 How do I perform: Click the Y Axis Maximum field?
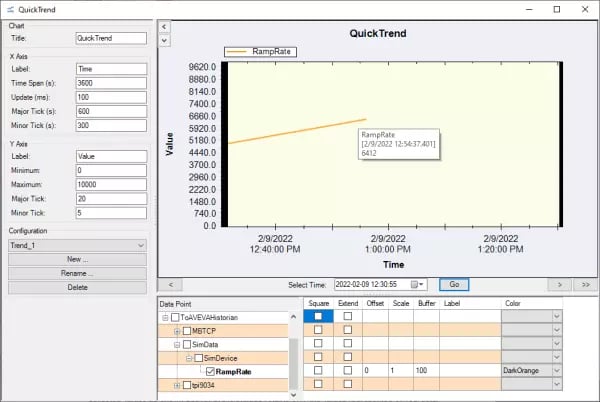click(x=111, y=185)
